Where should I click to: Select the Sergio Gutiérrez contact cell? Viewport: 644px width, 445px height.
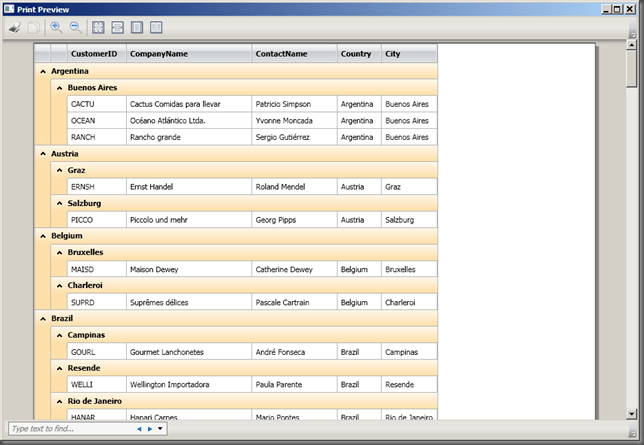pyautogui.click(x=294, y=137)
